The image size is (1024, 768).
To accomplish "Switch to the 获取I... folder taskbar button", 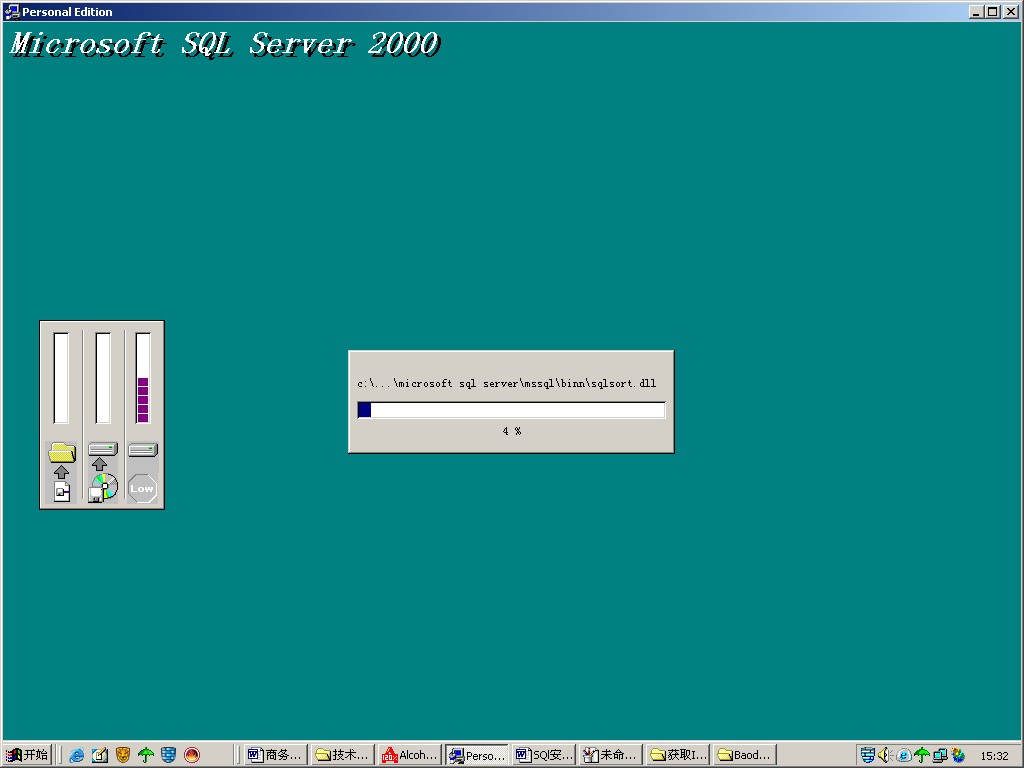I will point(678,755).
